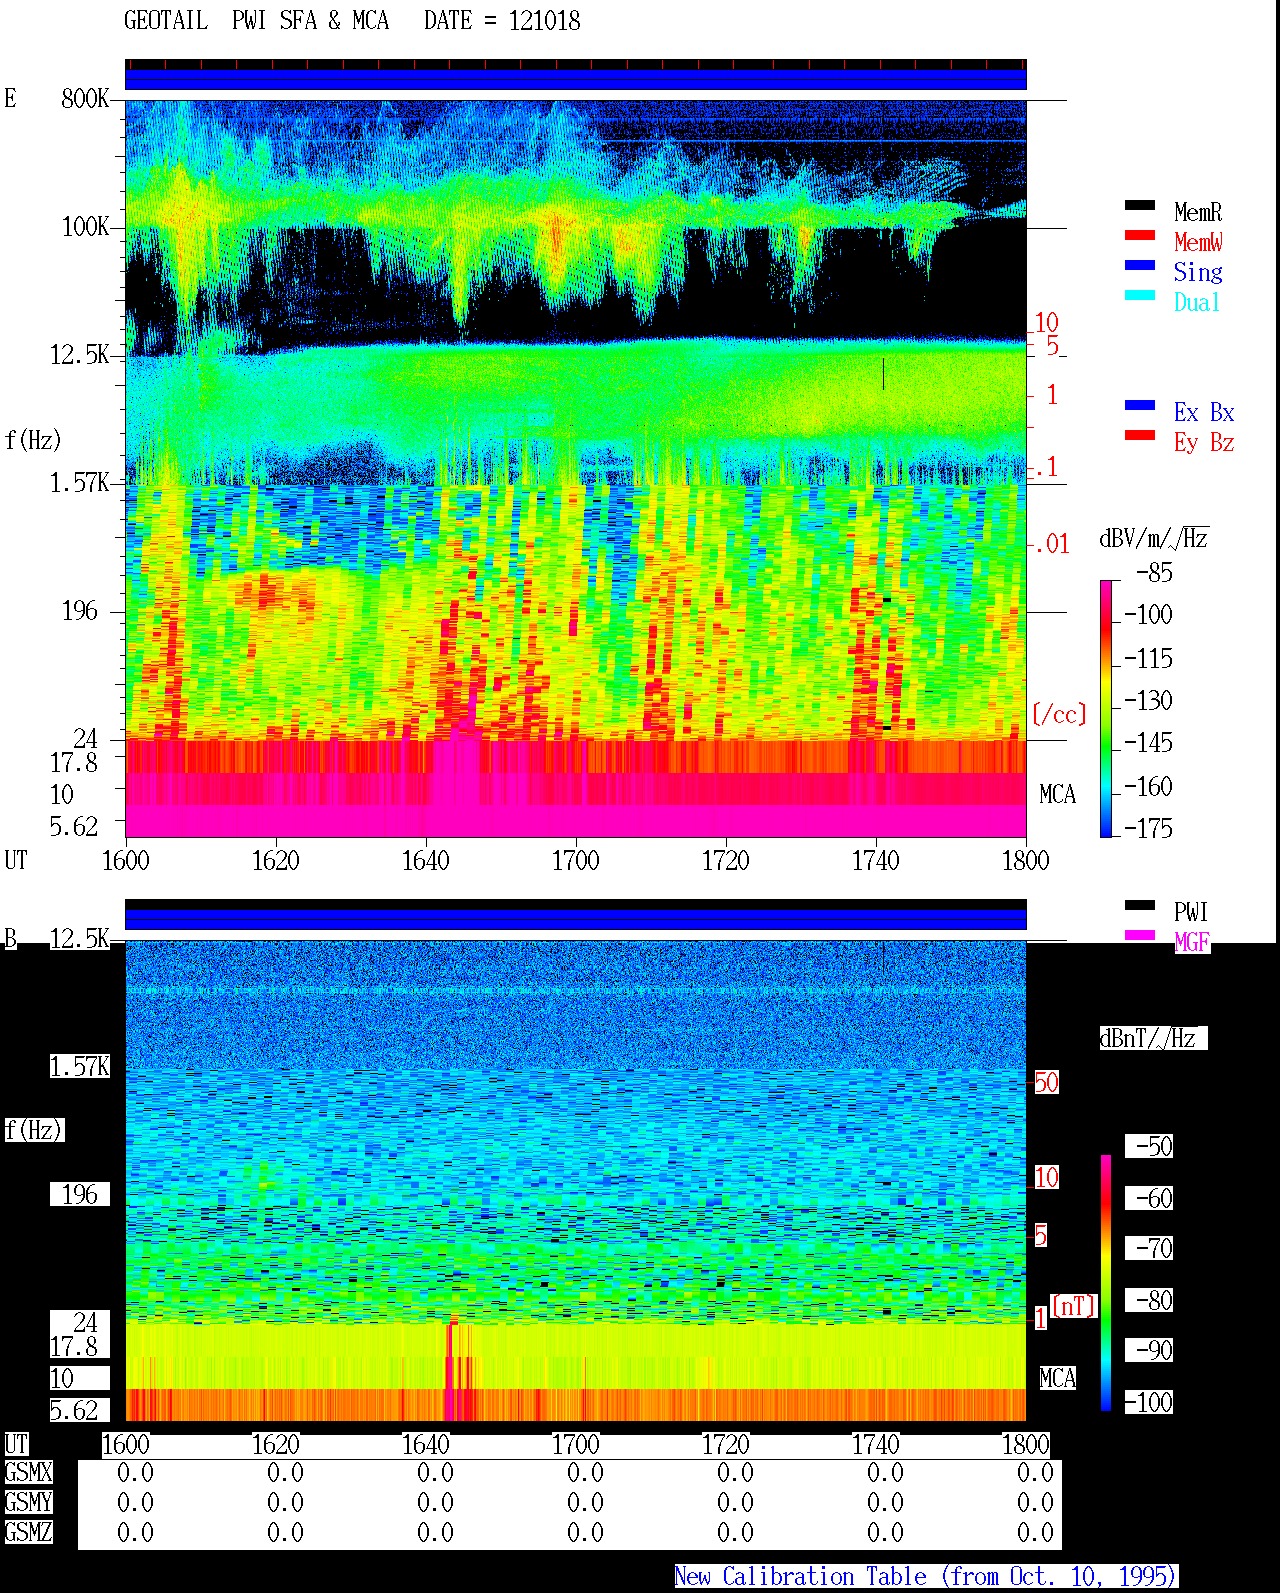The image size is (1280, 1593).
Task: Click the GEOTAIL PWI SFA & MCA title
Action: (256, 21)
